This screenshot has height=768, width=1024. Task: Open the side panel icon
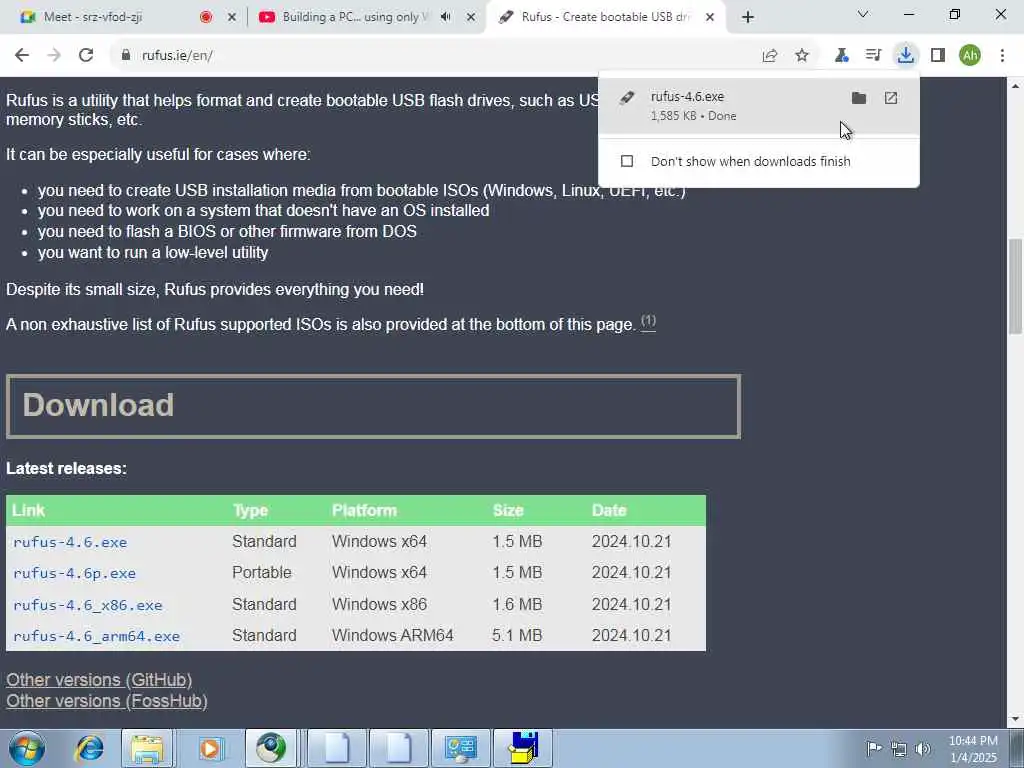pos(938,56)
